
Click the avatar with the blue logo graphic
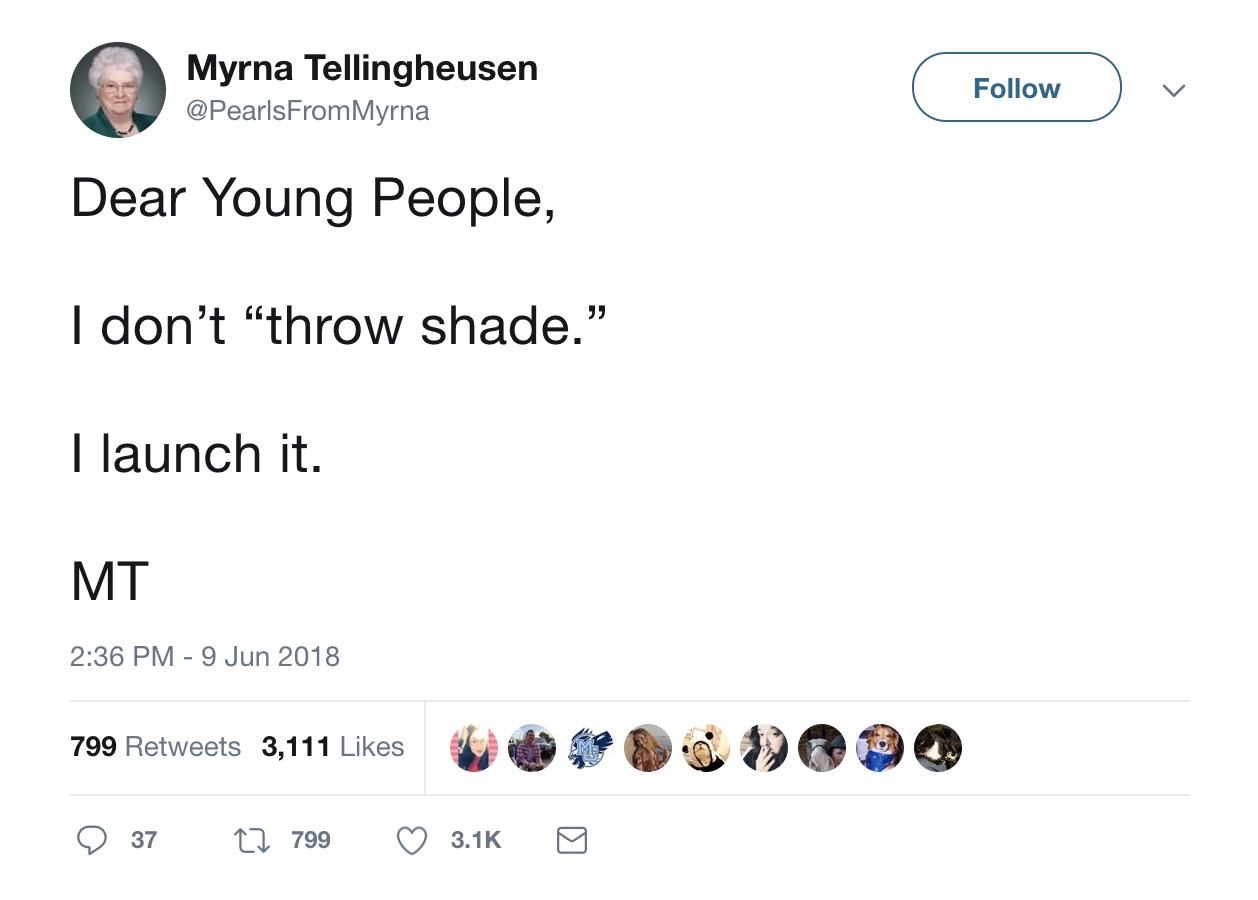point(590,747)
